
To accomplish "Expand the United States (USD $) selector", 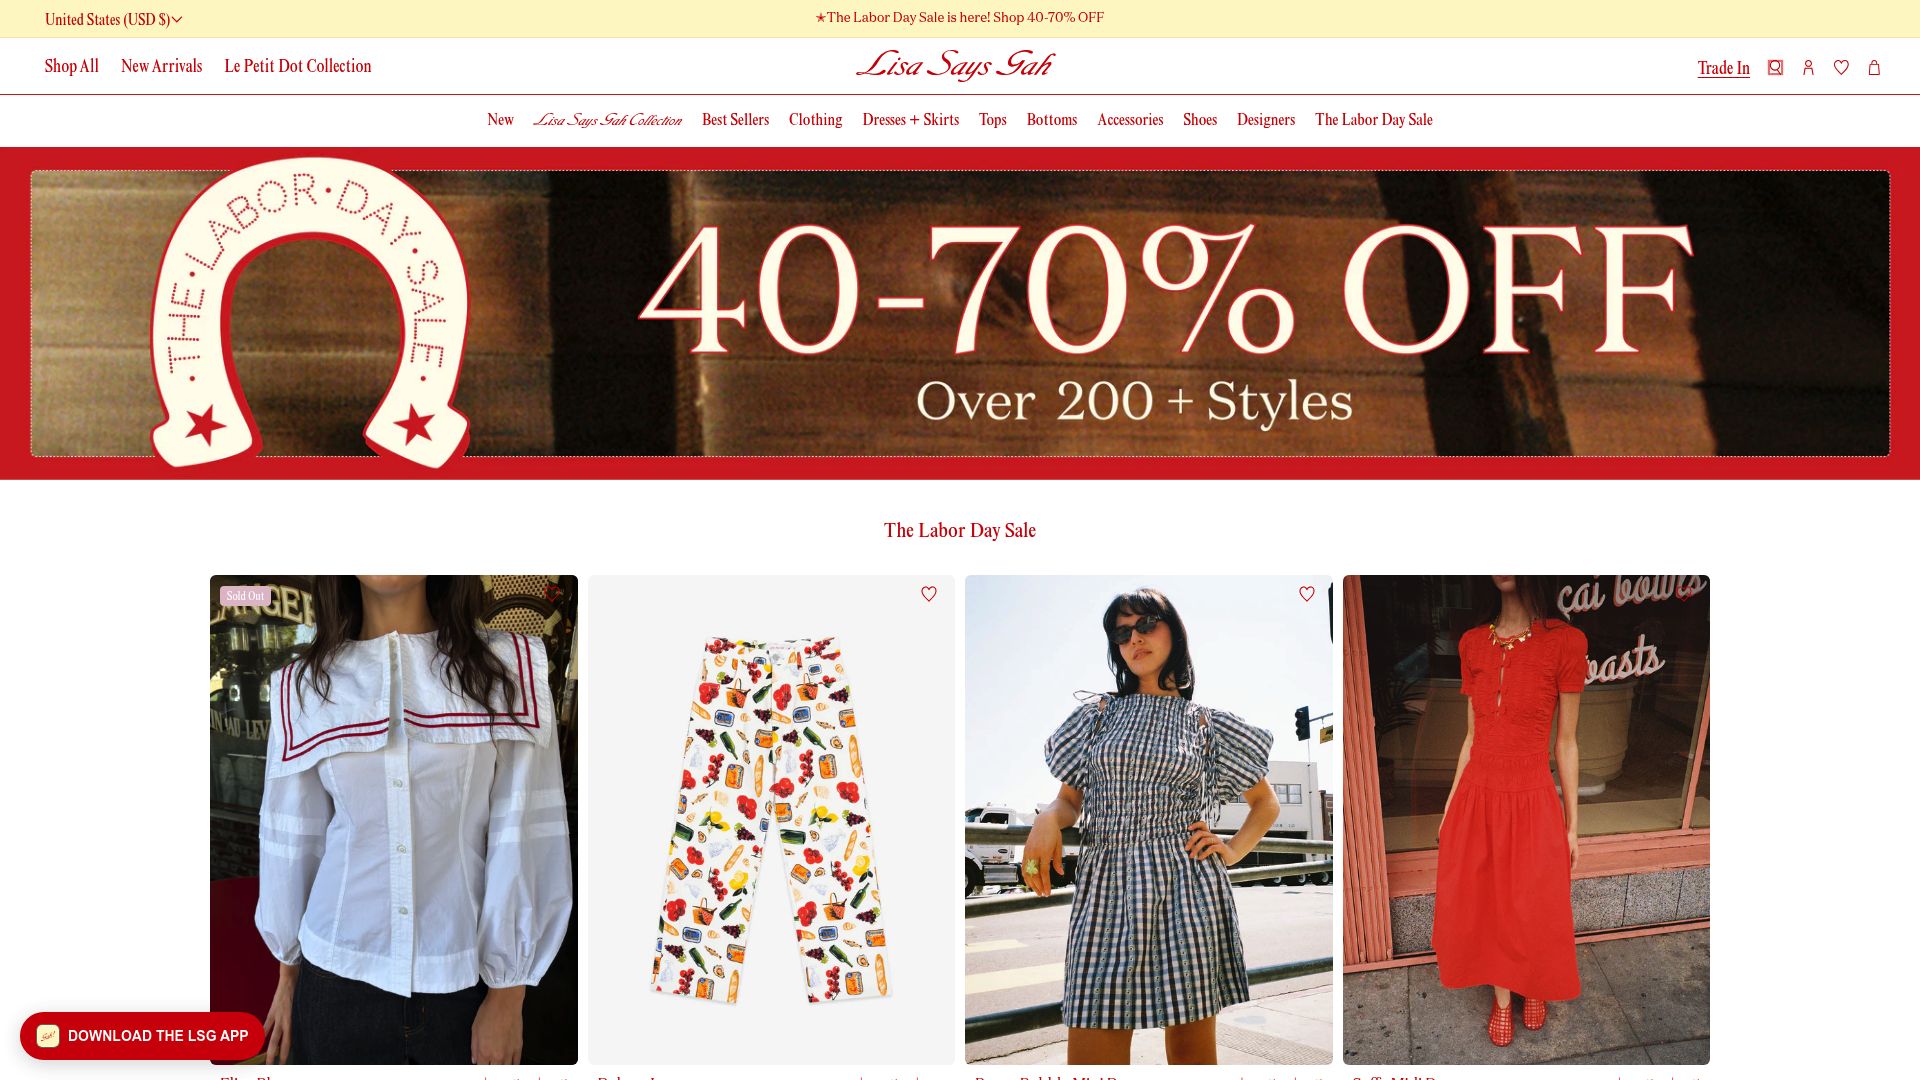I will pyautogui.click(x=113, y=19).
